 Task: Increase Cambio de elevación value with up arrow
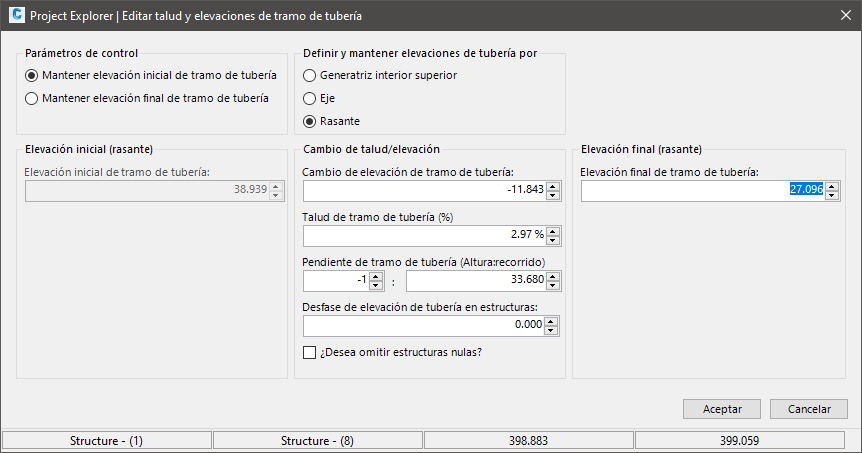552,185
